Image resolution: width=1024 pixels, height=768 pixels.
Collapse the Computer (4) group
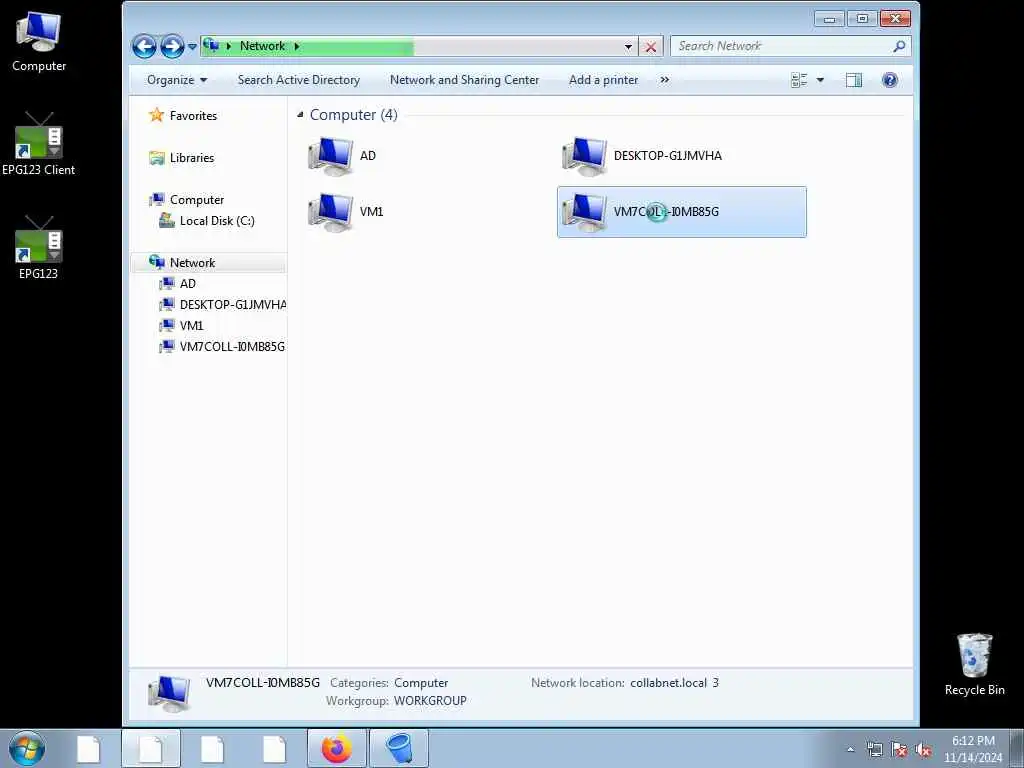300,115
